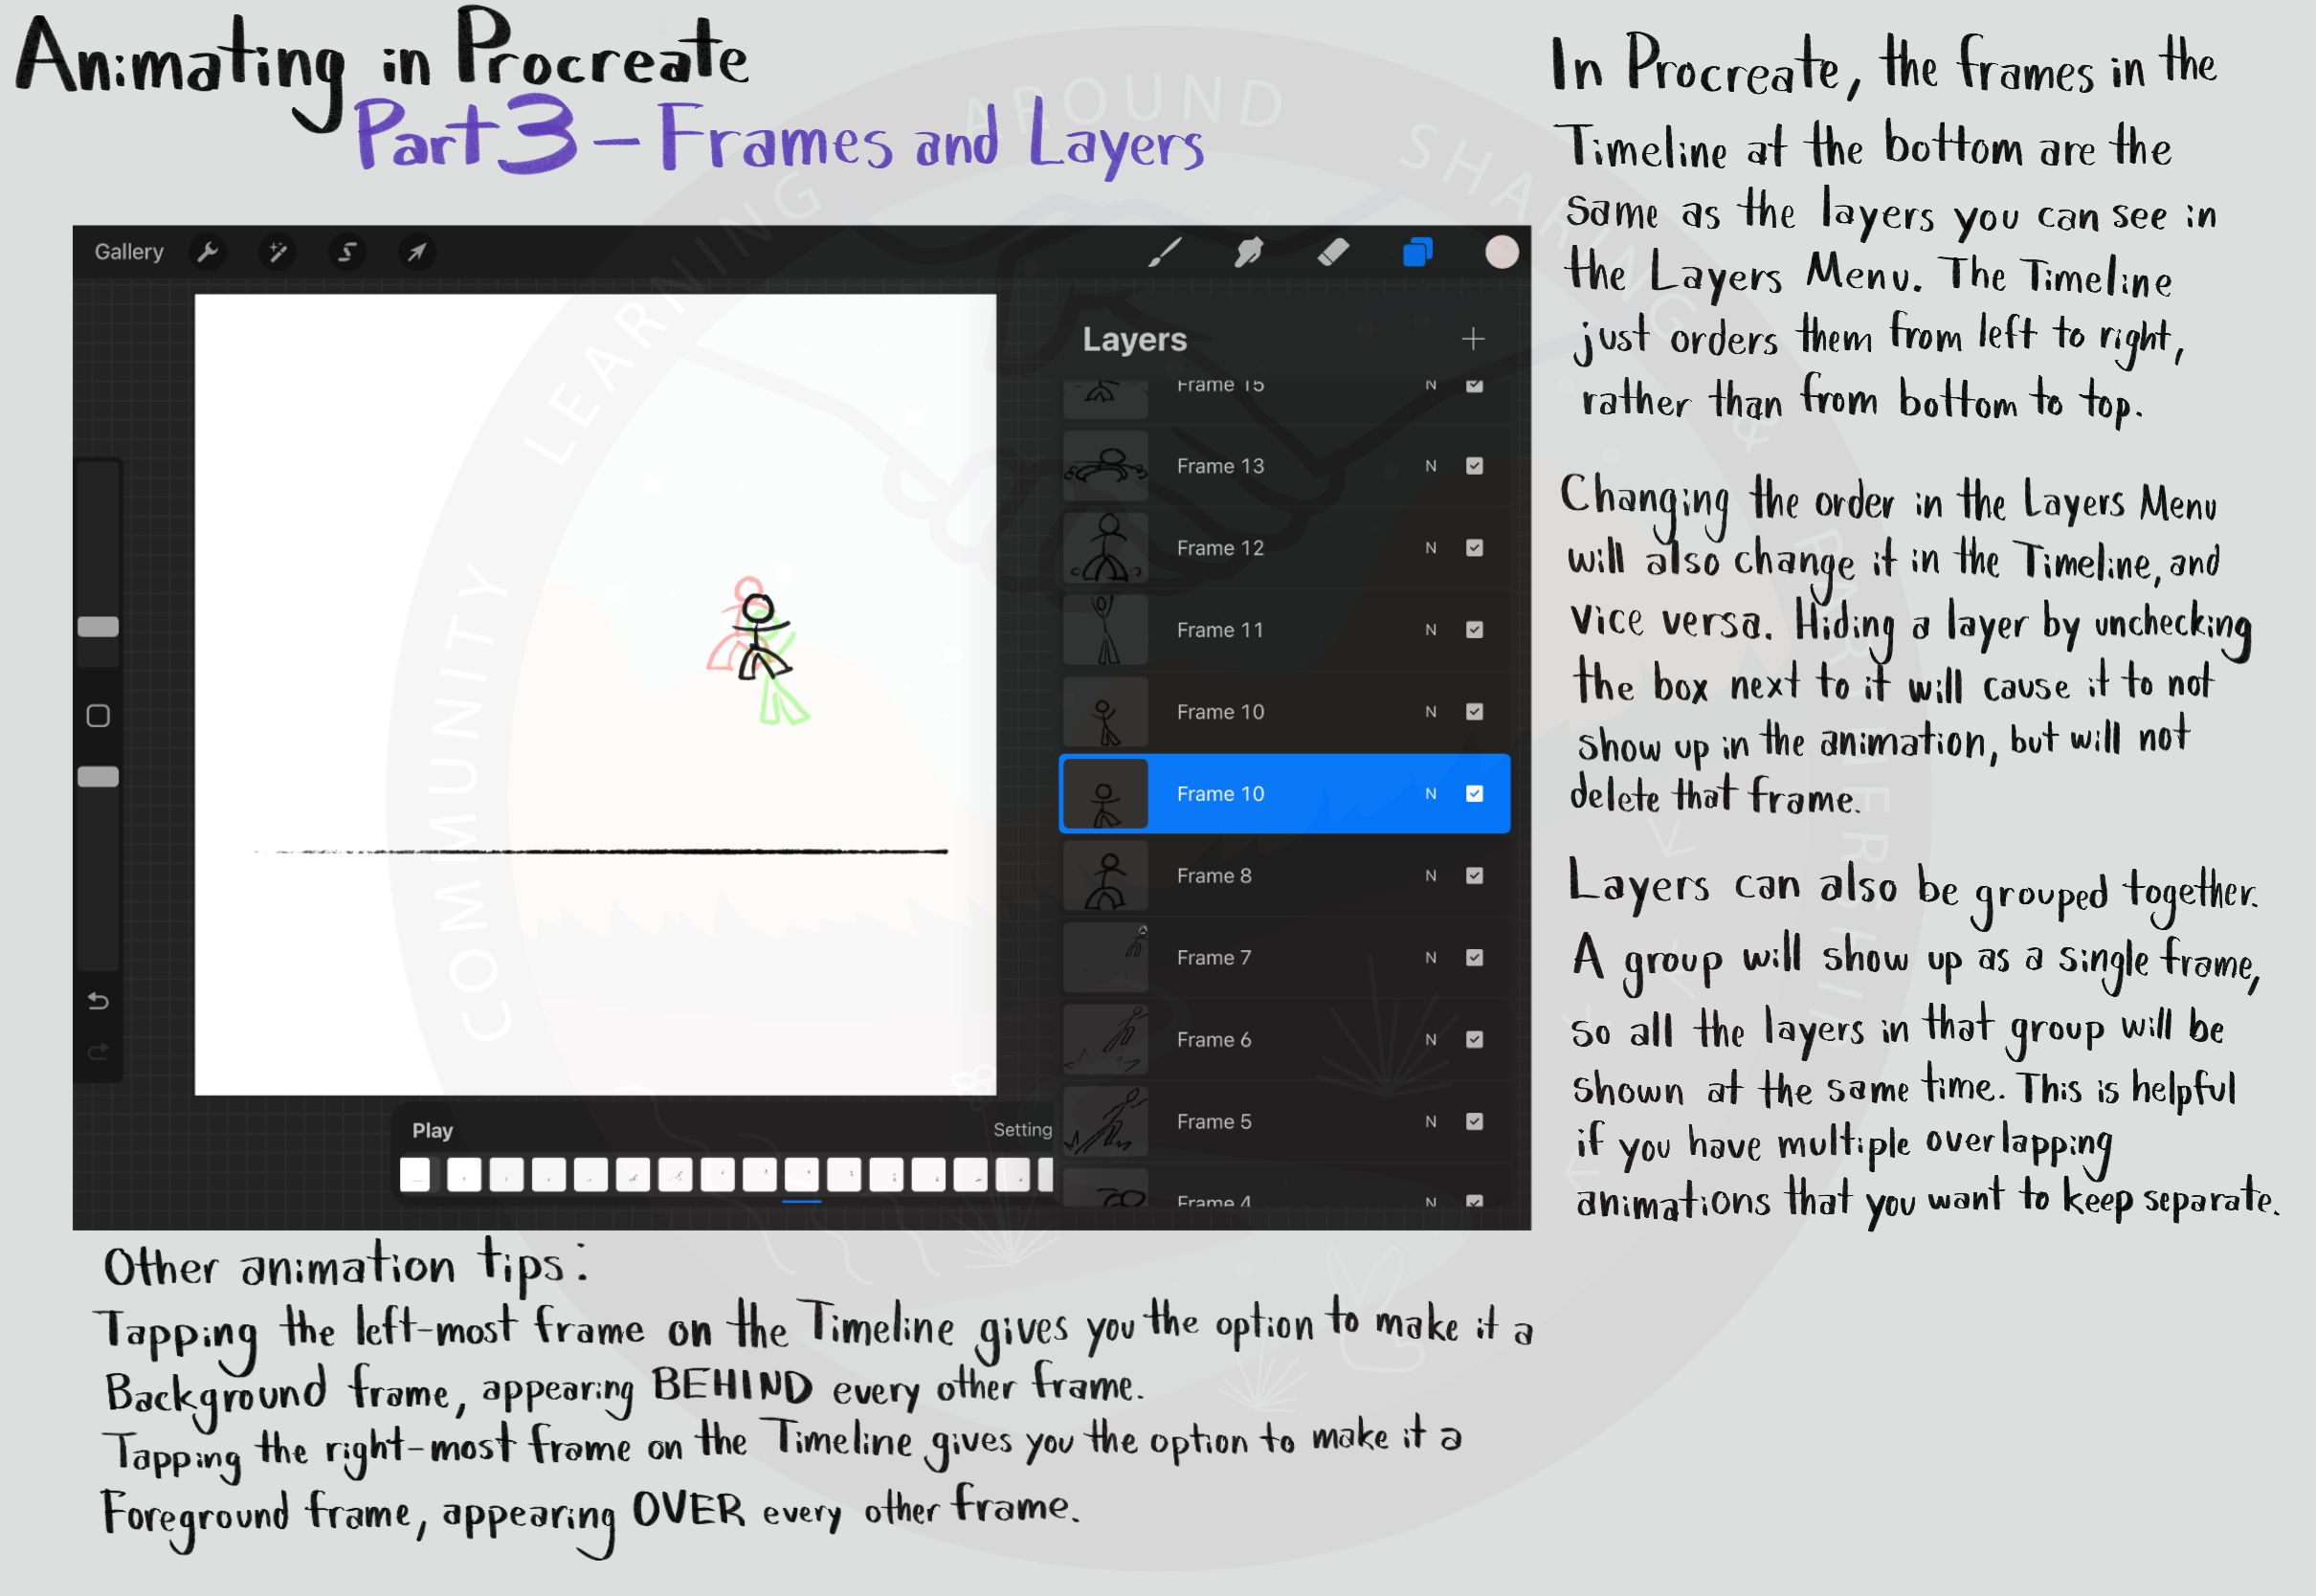Click the blue highlighted Frame 10 label
This screenshot has height=1596, width=2316.
click(1220, 794)
